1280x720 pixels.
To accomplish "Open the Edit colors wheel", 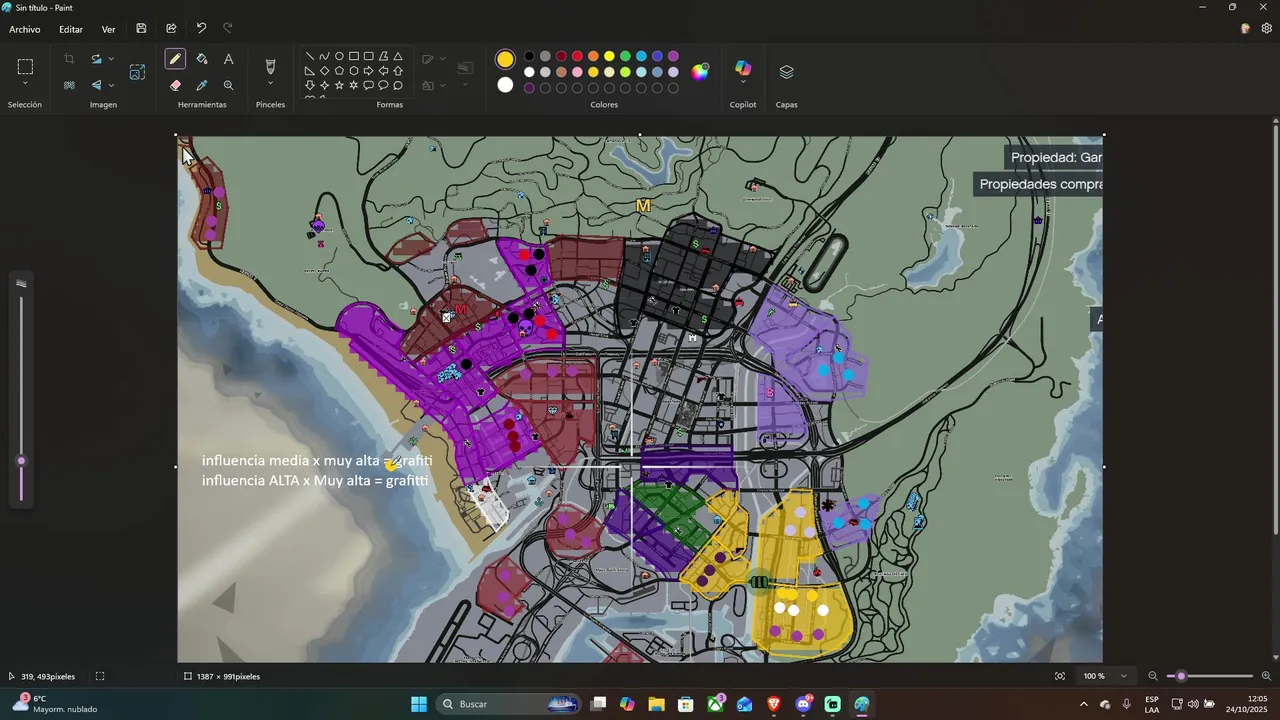I will pyautogui.click(x=700, y=72).
